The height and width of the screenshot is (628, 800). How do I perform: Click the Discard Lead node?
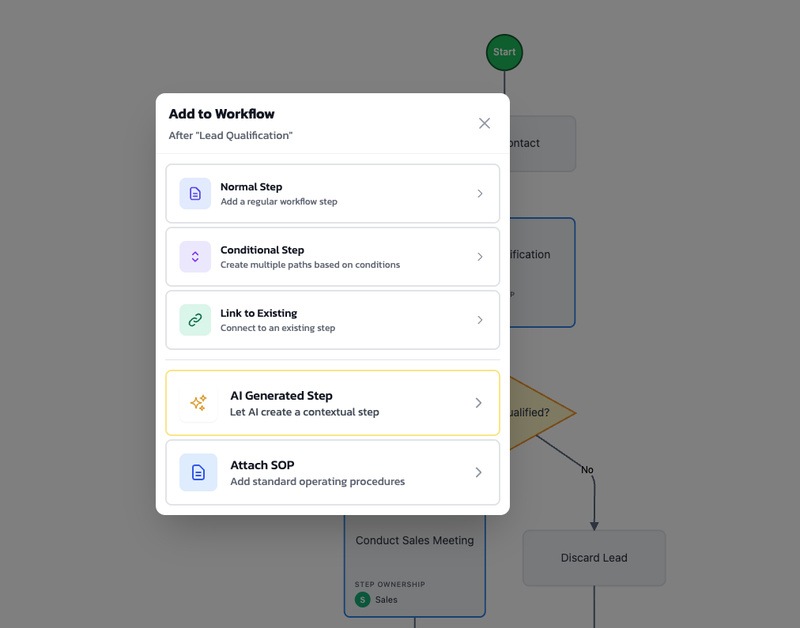[594, 558]
